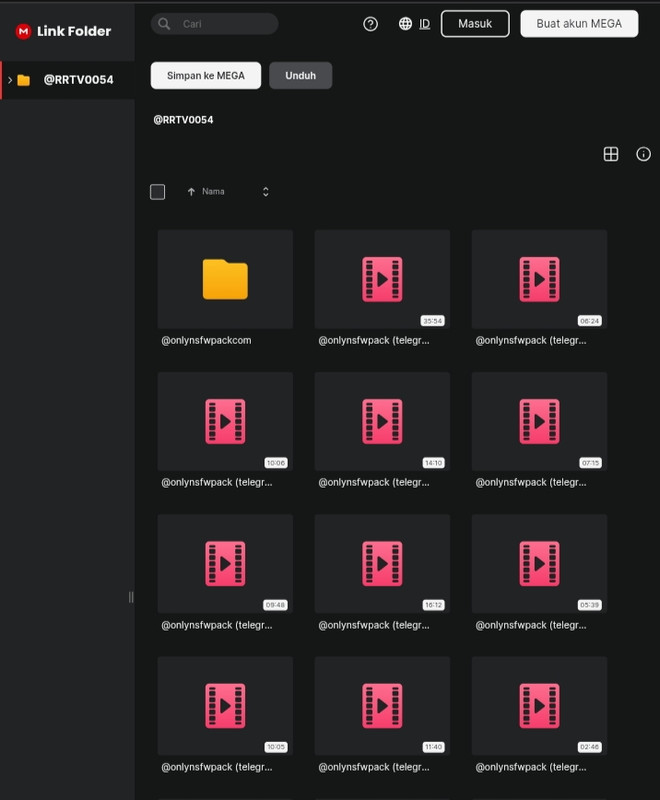Click the 14:10 duration badge

(433, 463)
